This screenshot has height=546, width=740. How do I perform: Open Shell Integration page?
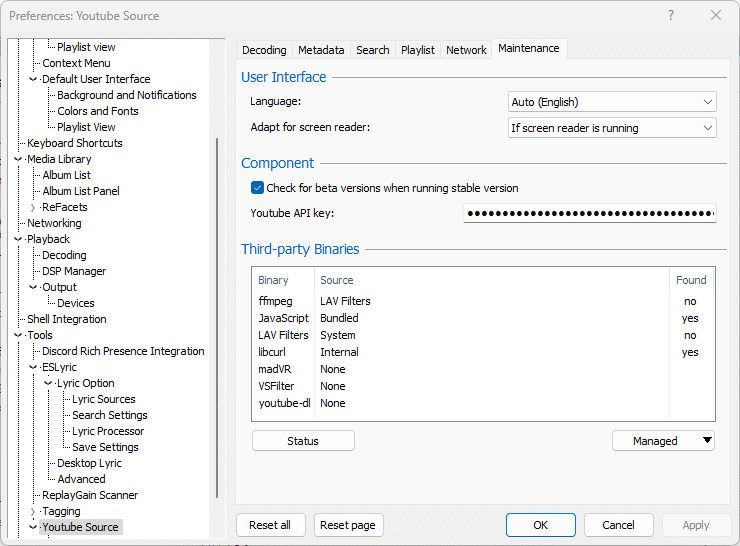point(67,319)
